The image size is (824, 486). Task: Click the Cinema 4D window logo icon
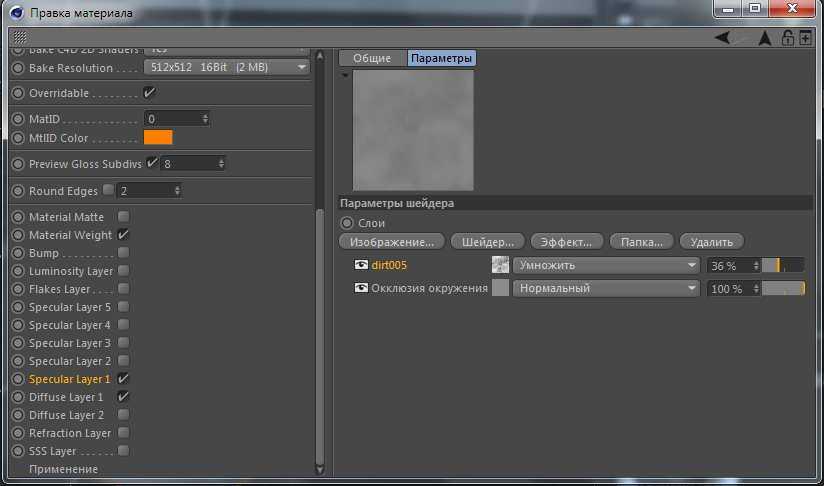(15, 13)
